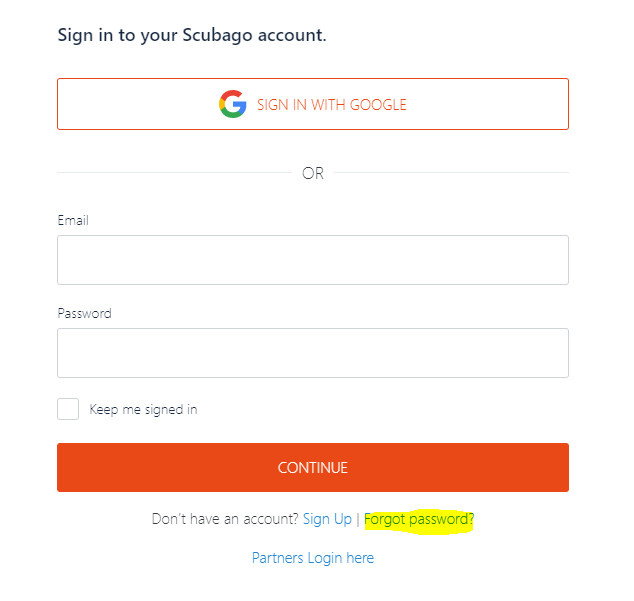Click the Password field label

tap(85, 313)
